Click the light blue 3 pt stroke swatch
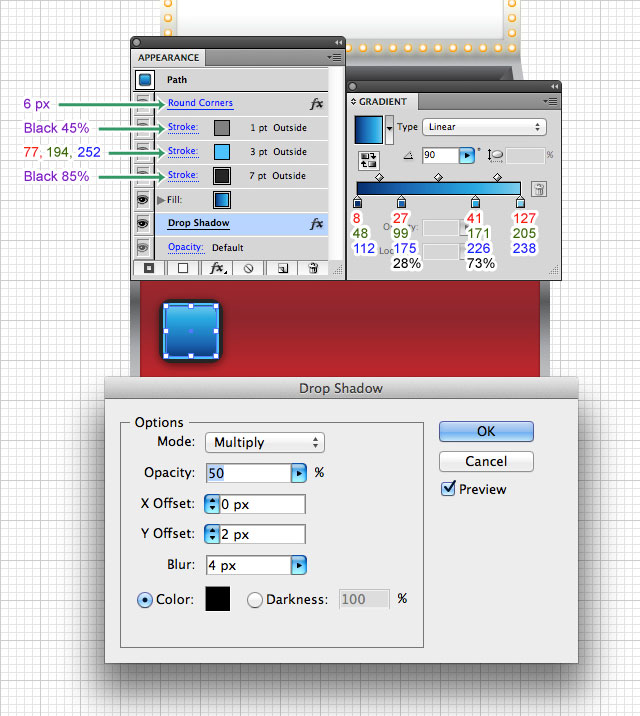Image resolution: width=640 pixels, height=716 pixels. [x=222, y=152]
